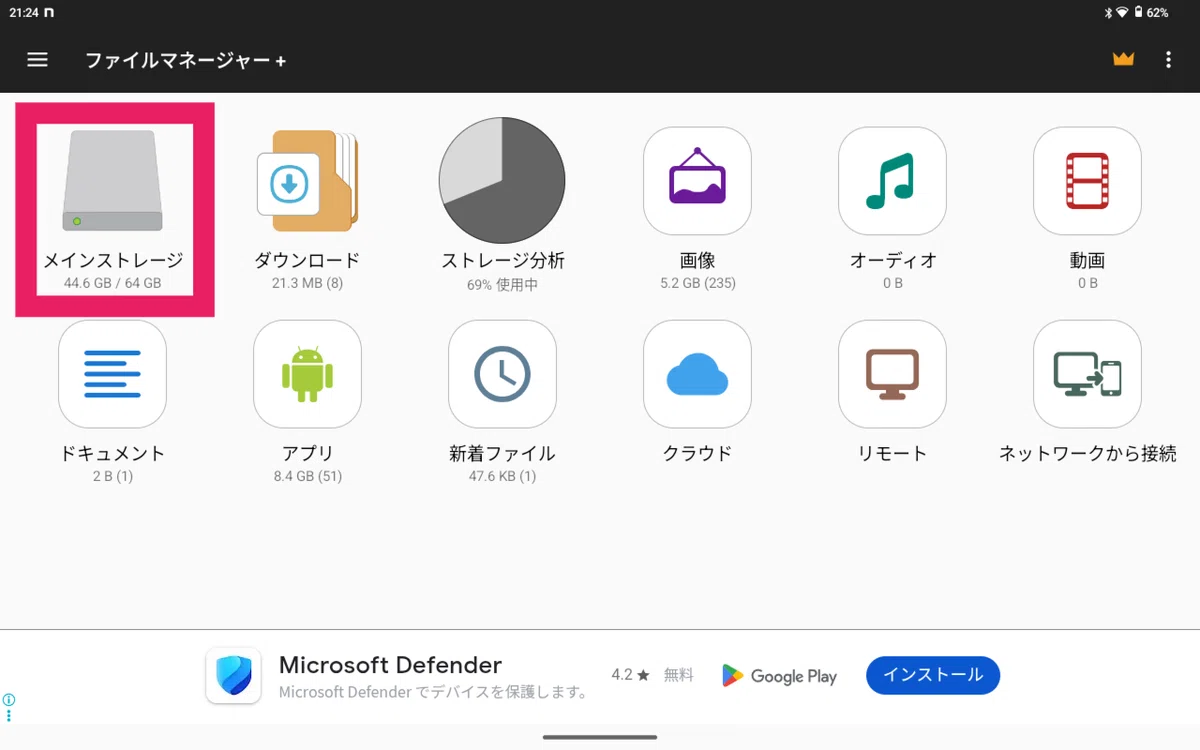Open the アプリ Android robot icon

307,374
